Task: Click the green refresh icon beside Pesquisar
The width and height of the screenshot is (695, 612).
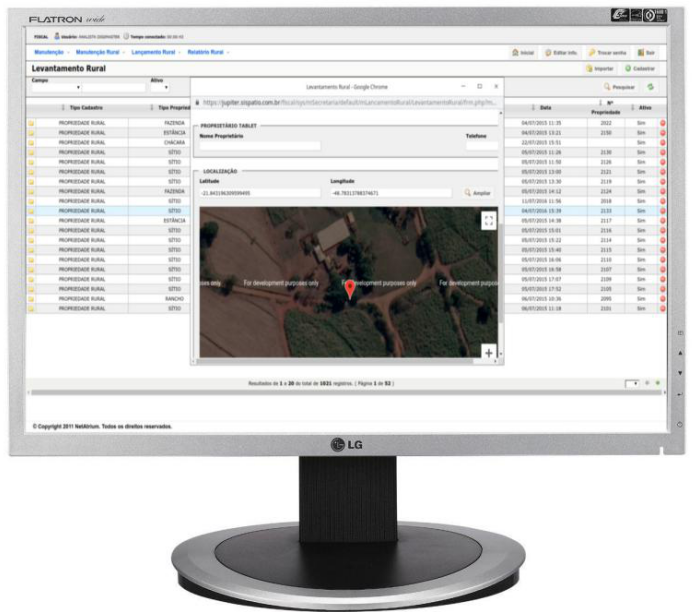Action: [x=650, y=87]
